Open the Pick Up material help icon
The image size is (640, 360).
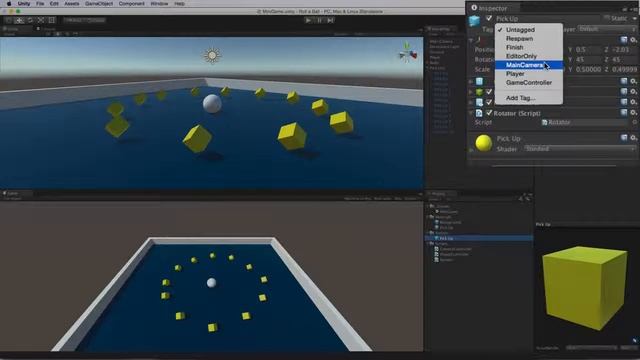[624, 138]
